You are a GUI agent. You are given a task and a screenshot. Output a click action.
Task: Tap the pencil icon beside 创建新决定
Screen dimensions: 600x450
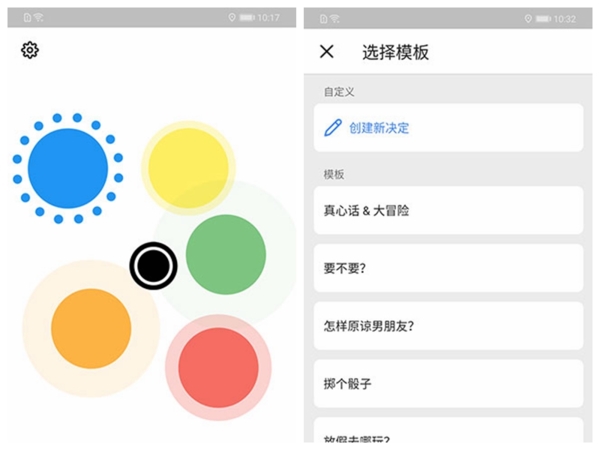click(333, 128)
